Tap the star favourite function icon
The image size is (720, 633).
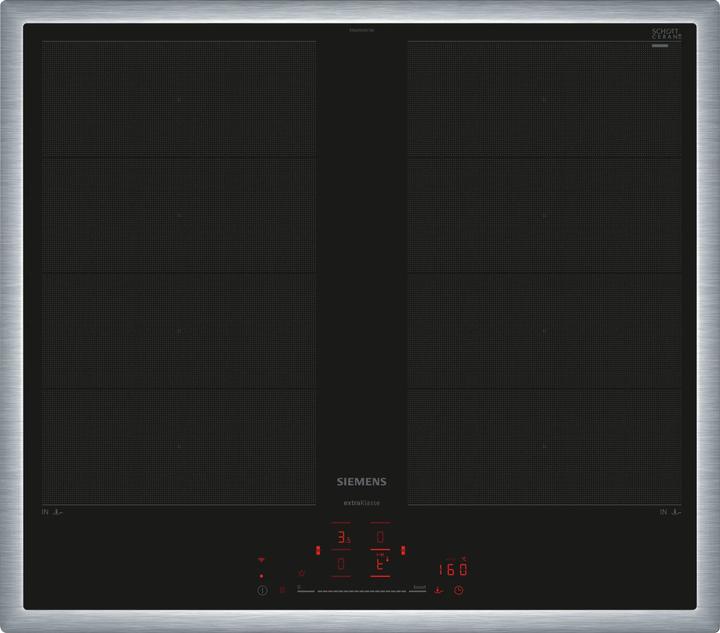301,573
